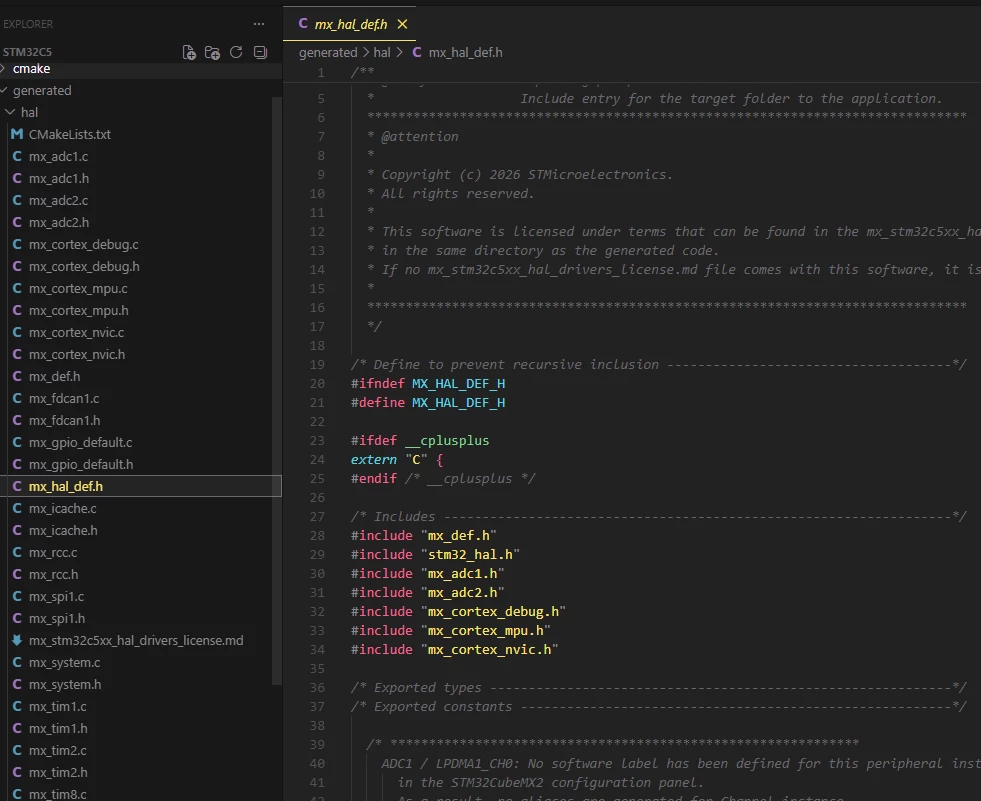Expand the cmake folder
Viewport: 981px width, 801px height.
point(141,69)
